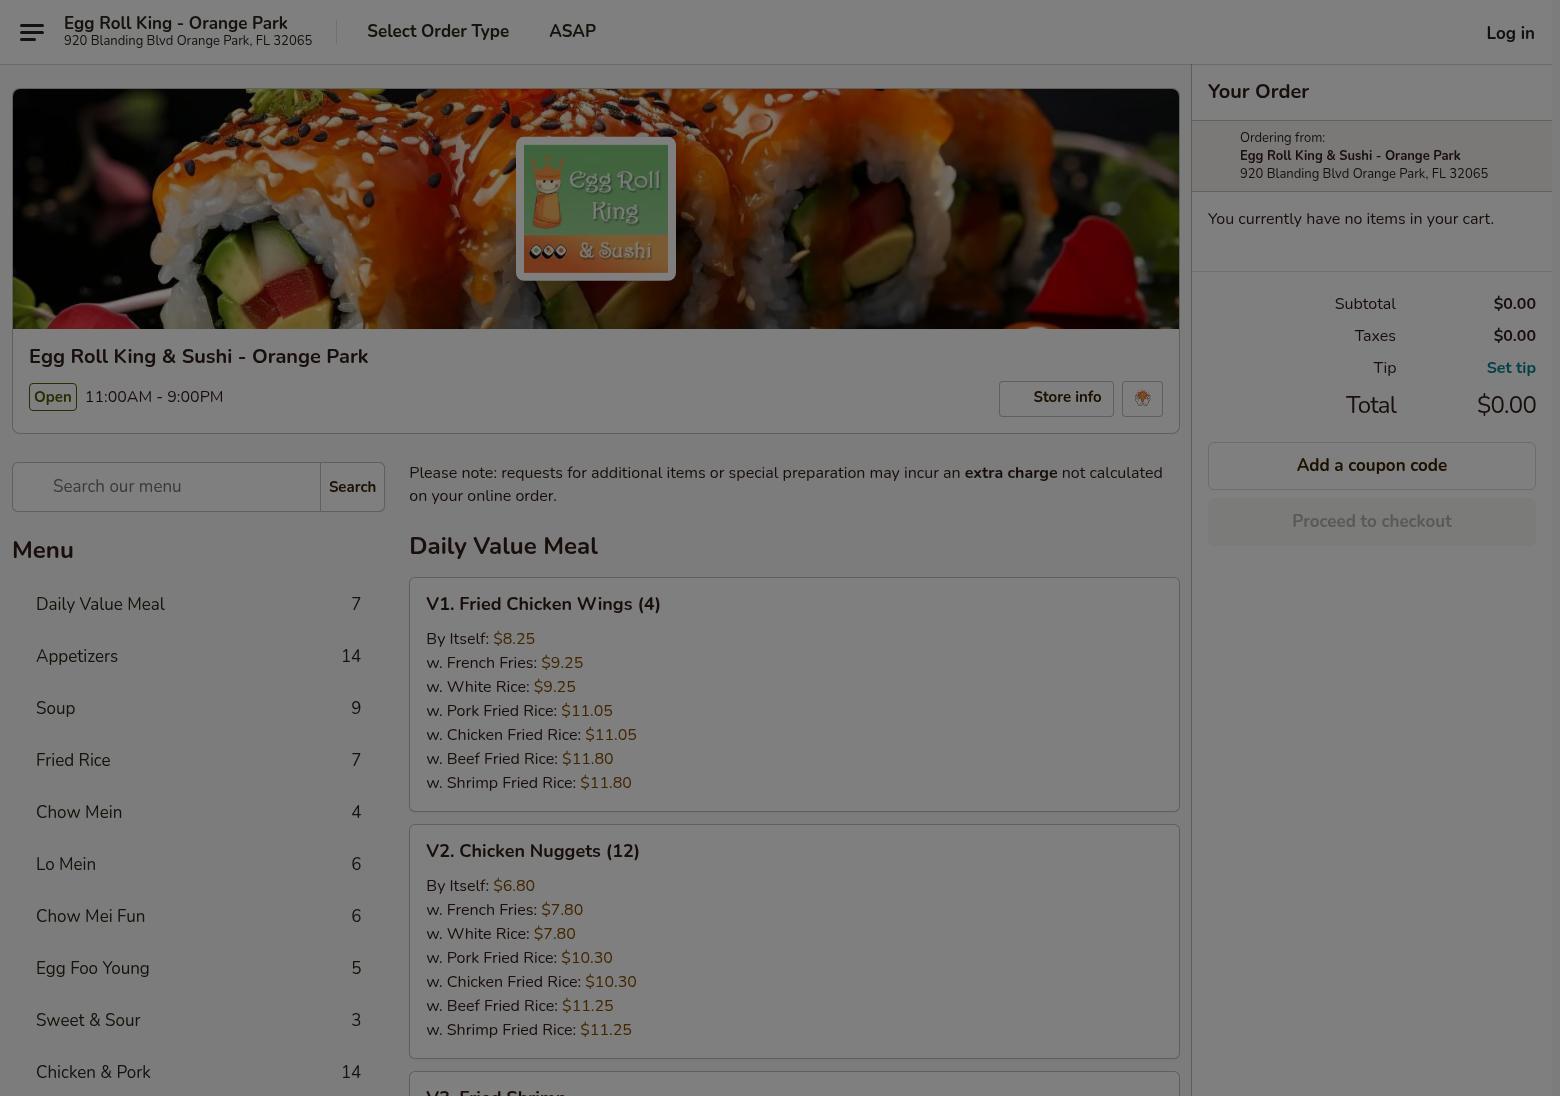Select the Egg Foo Young category

click(x=198, y=968)
